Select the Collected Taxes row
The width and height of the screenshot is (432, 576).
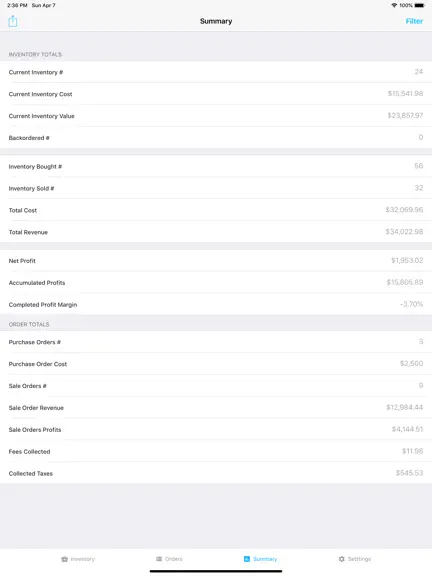(x=216, y=473)
